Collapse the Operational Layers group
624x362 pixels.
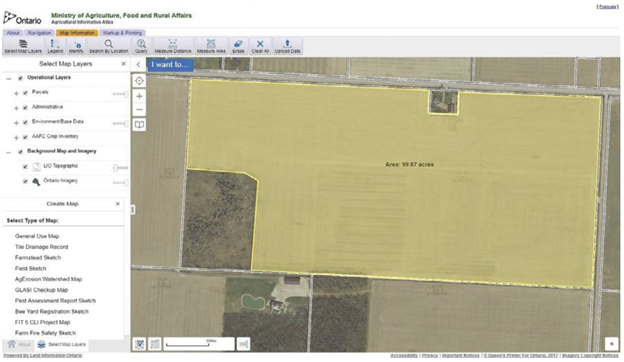(x=8, y=78)
